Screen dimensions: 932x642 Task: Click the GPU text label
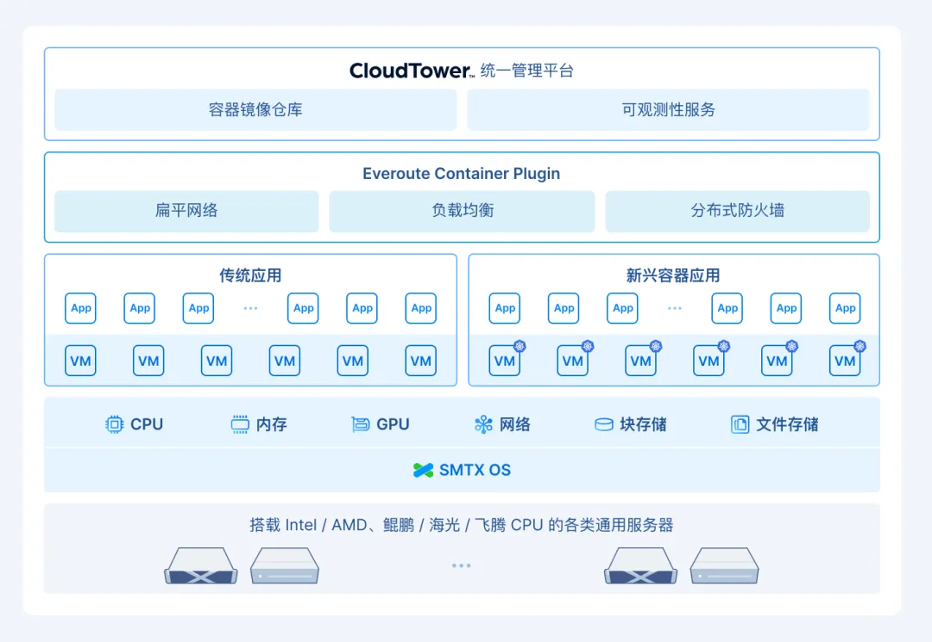click(x=393, y=424)
